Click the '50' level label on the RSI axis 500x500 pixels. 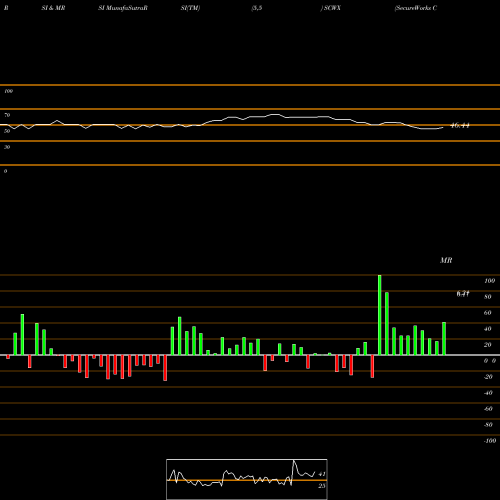click(7, 131)
